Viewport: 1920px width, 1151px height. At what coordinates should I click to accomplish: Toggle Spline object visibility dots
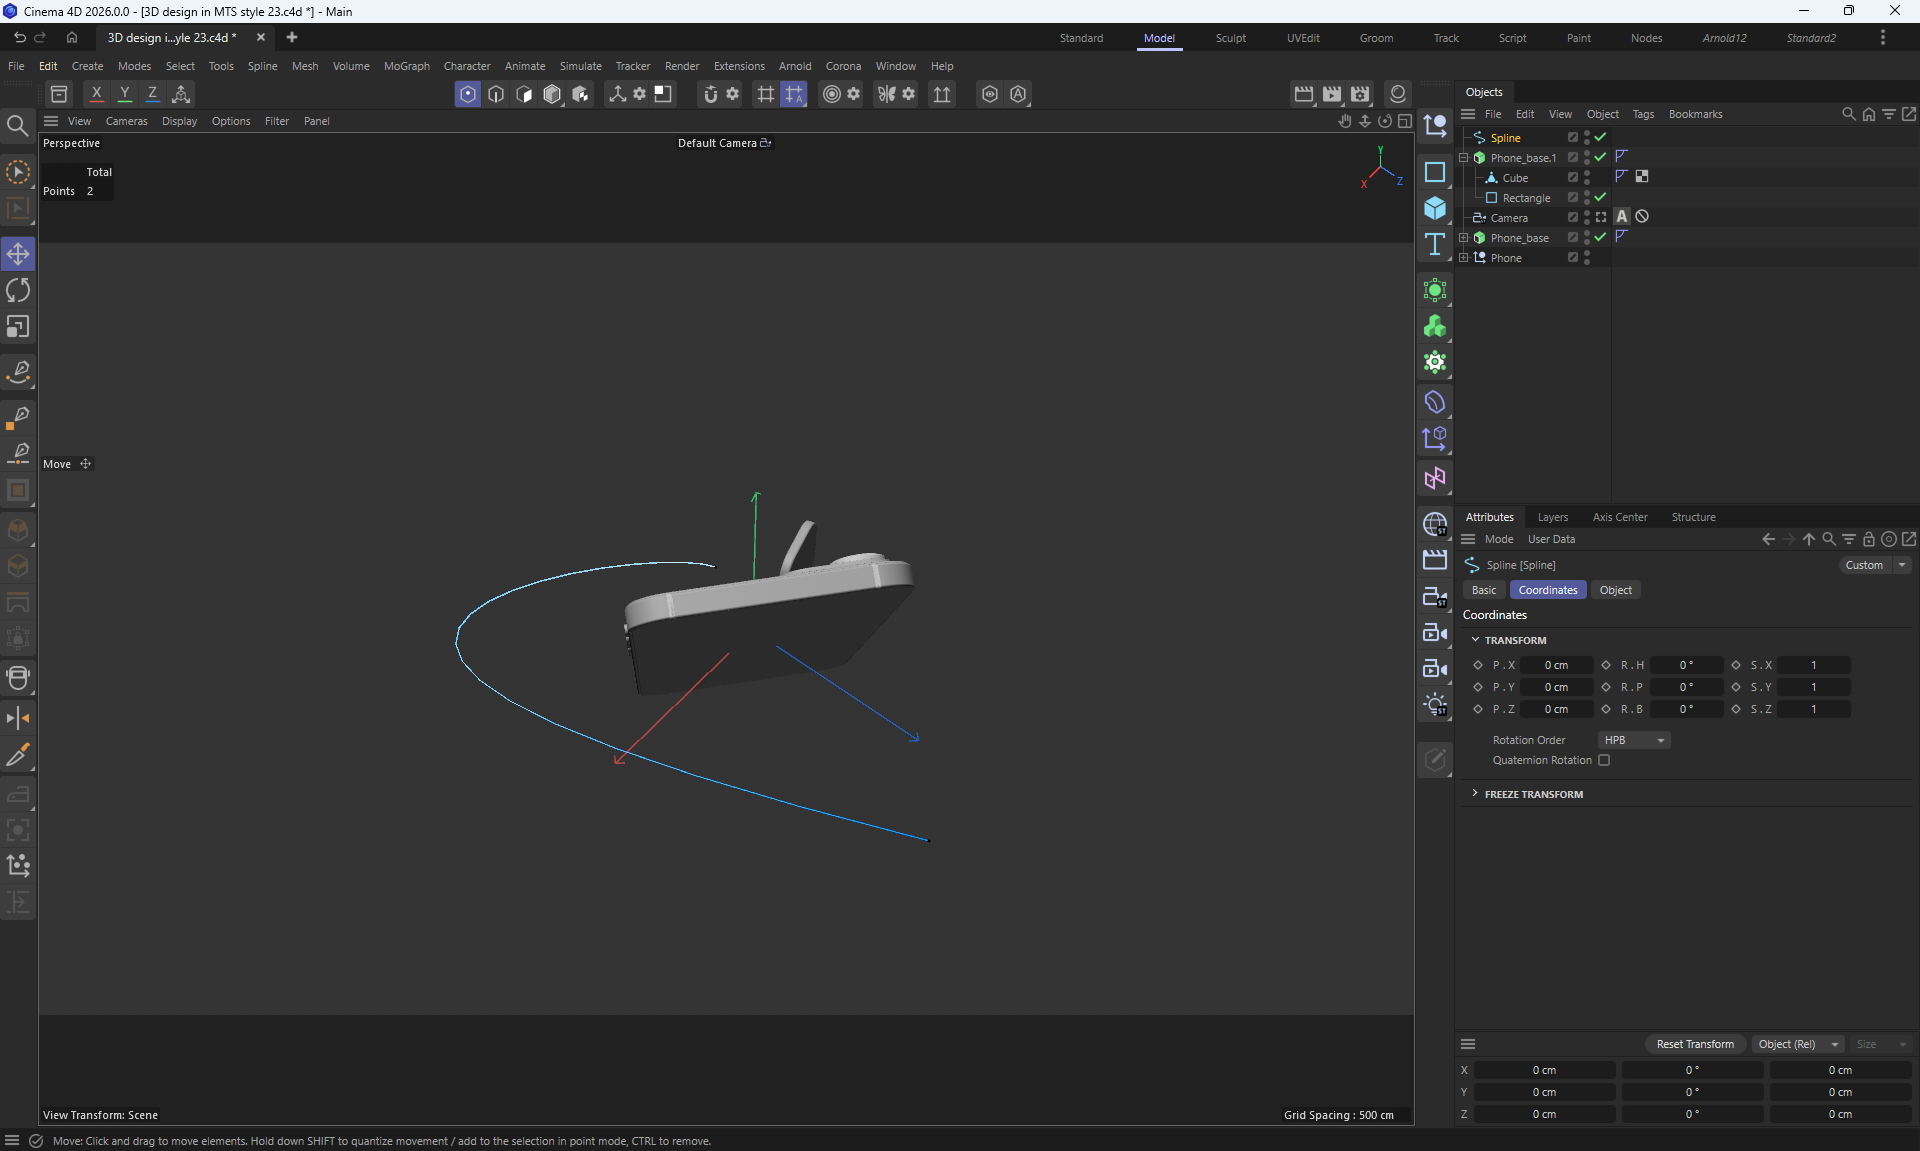(1587, 137)
